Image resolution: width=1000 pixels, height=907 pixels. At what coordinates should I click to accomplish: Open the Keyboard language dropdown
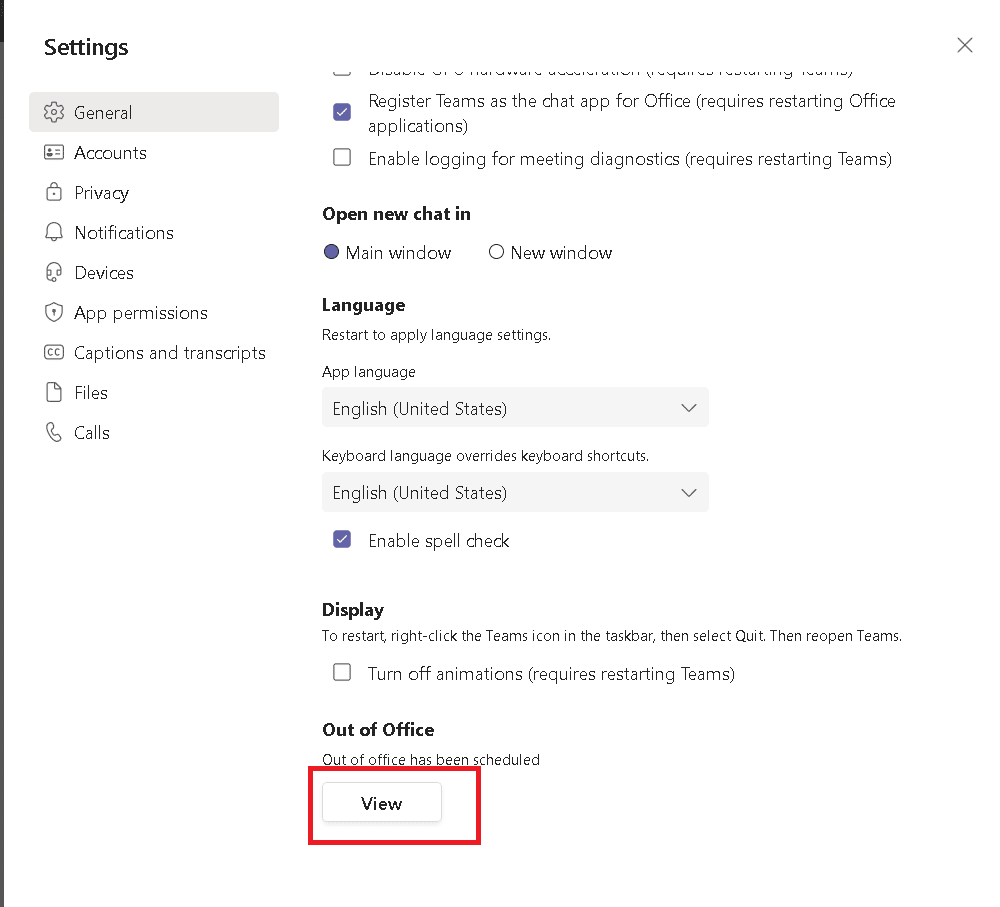(515, 492)
